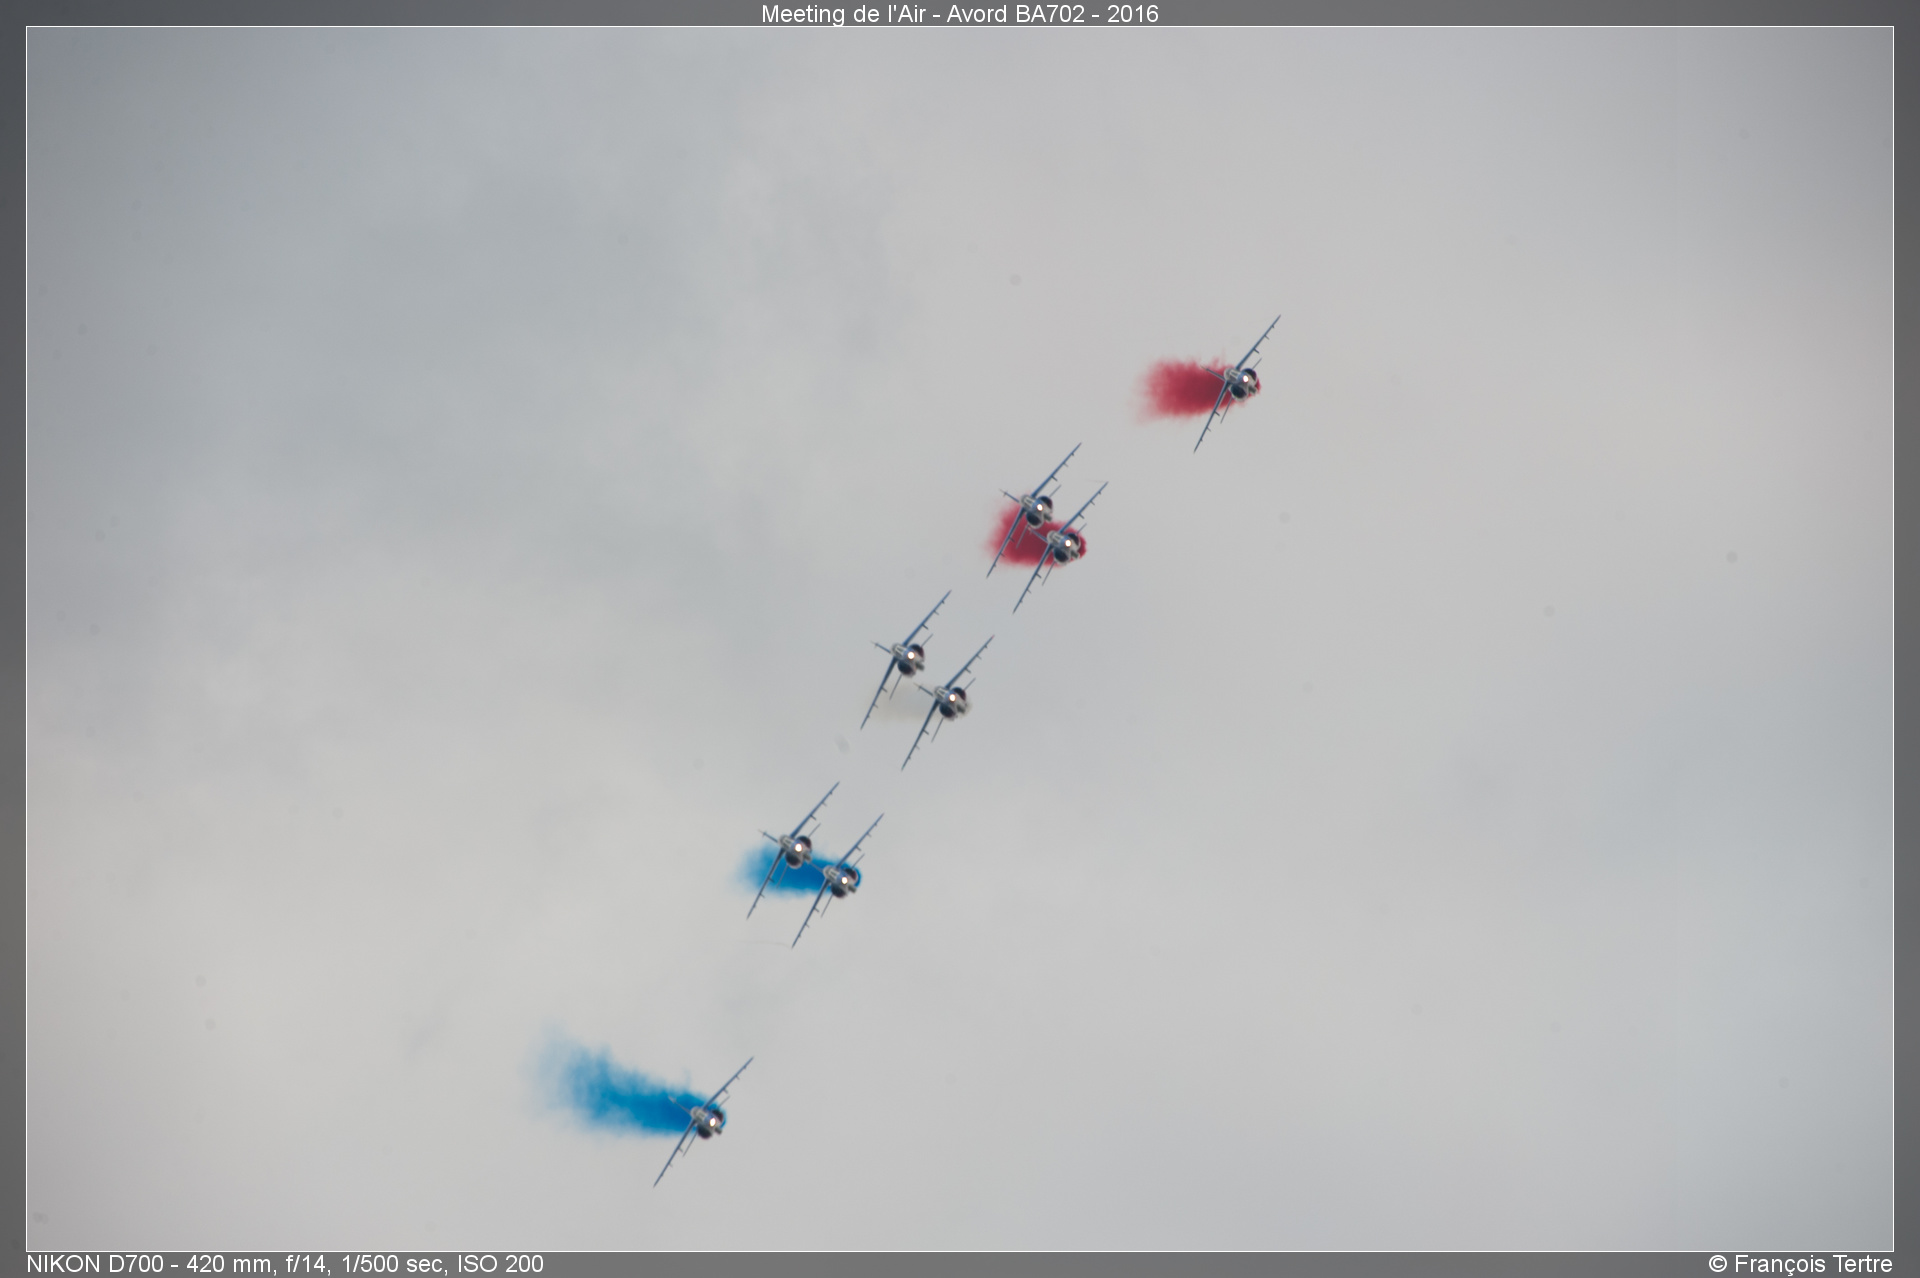Click the camera info "NIKON D700 - 420 mm, f/14, 1/500 sec, ISO 200"
The width and height of the screenshot is (1920, 1278).
(x=285, y=1264)
